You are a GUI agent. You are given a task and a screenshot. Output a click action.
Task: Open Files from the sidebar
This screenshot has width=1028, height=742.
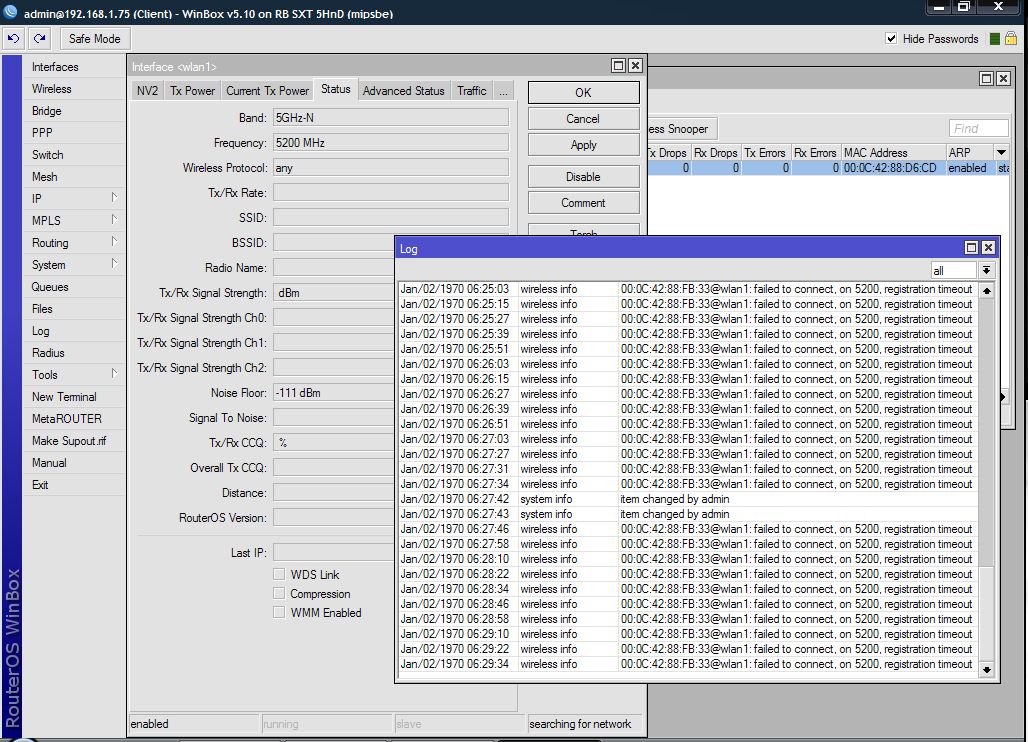coord(73,309)
